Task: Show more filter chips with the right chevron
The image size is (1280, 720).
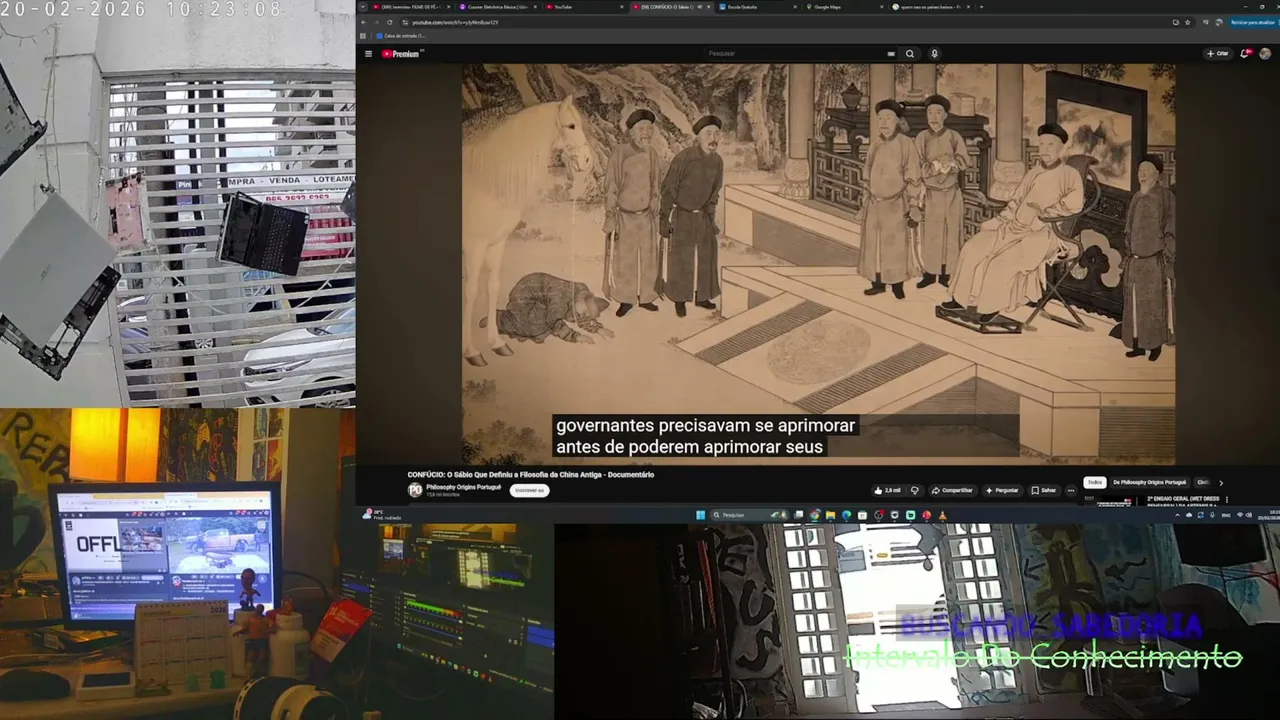Action: pos(1220,483)
